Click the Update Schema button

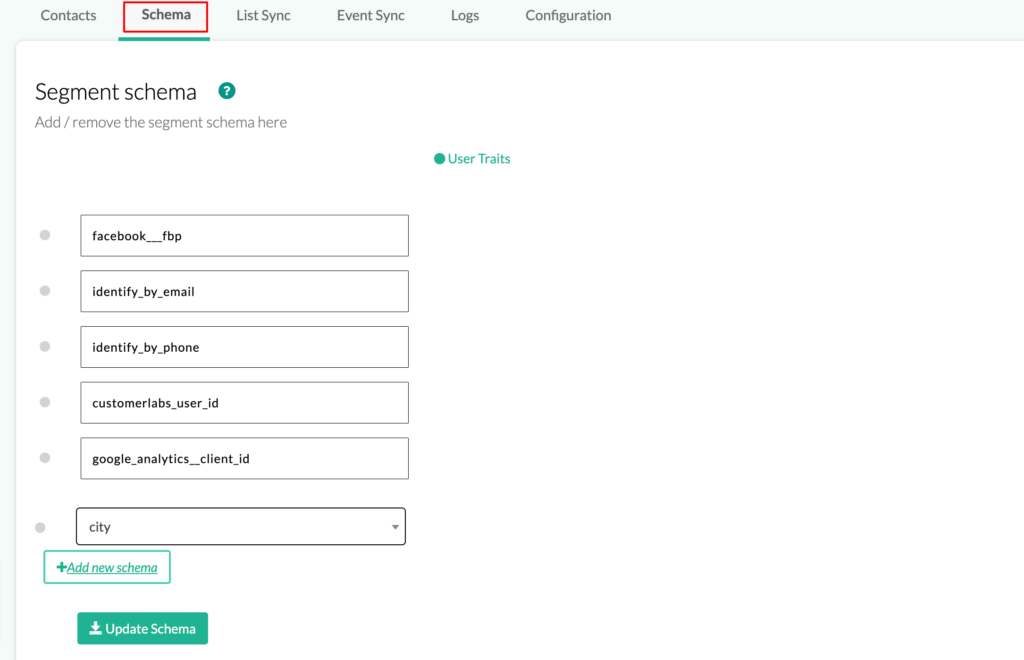(142, 628)
